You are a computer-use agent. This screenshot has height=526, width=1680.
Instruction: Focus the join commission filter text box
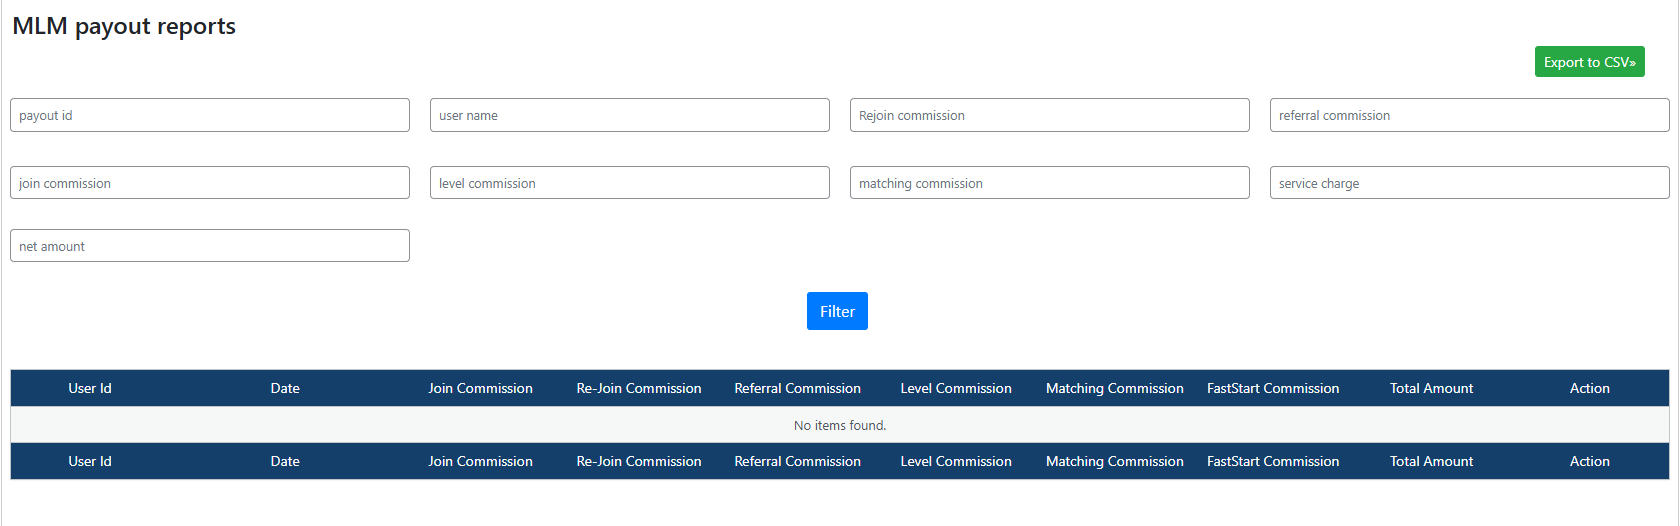[x=210, y=183]
